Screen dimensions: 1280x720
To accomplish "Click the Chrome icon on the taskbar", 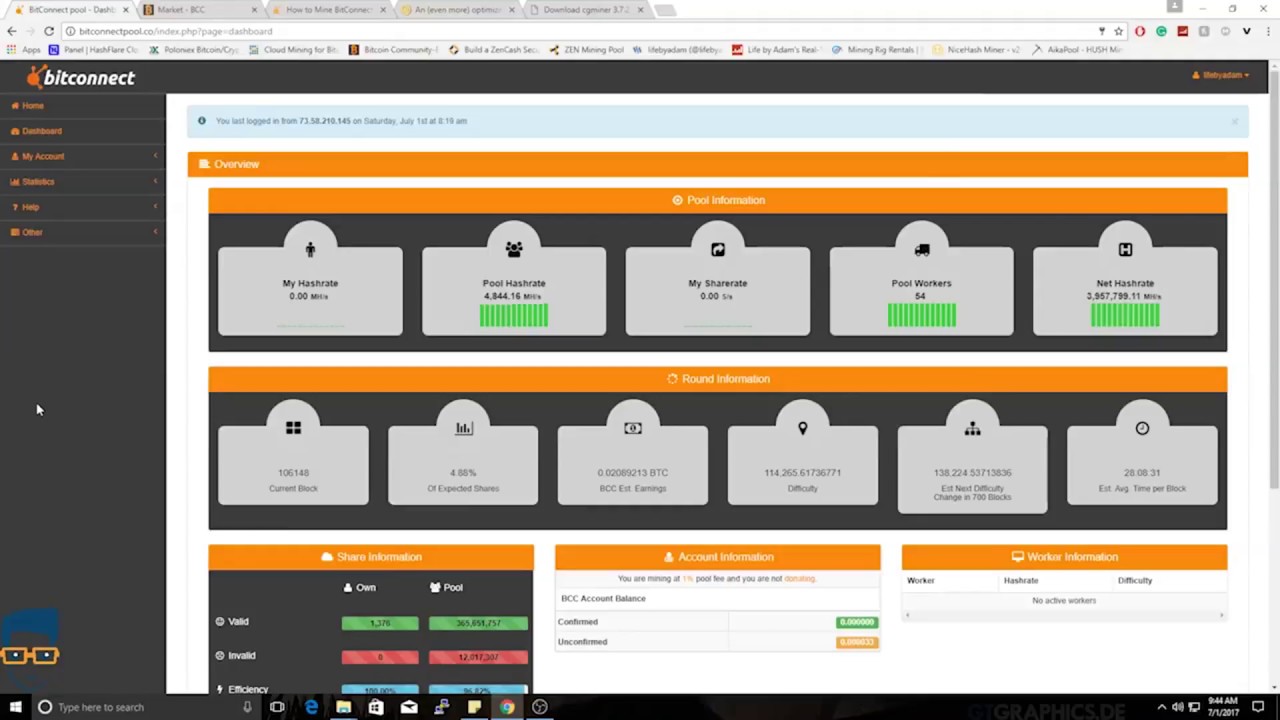I will click(507, 707).
